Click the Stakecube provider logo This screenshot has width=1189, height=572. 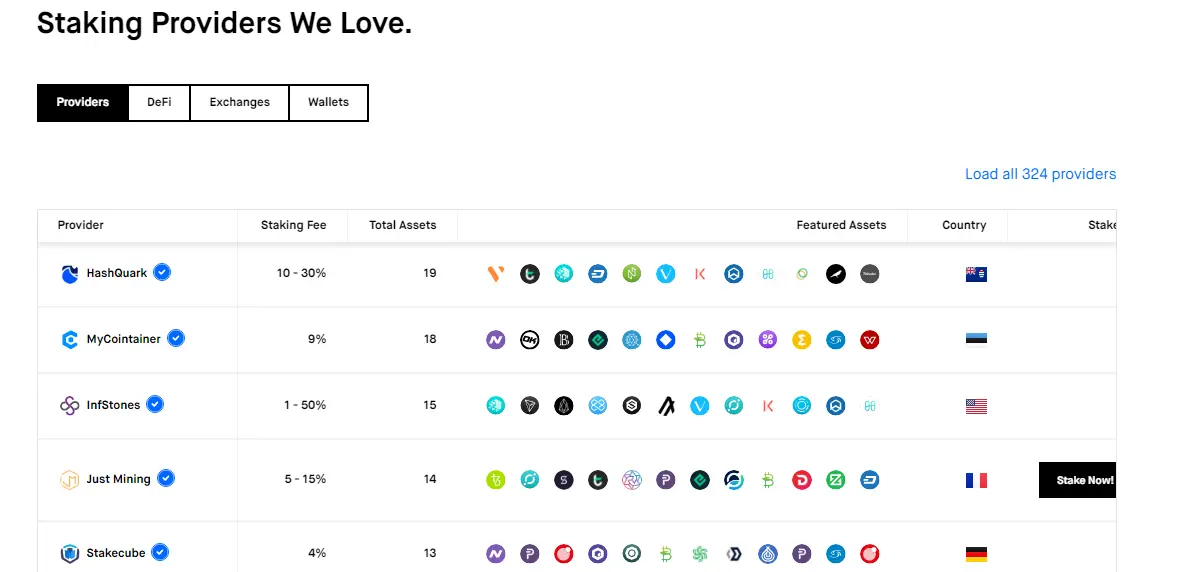coord(70,554)
